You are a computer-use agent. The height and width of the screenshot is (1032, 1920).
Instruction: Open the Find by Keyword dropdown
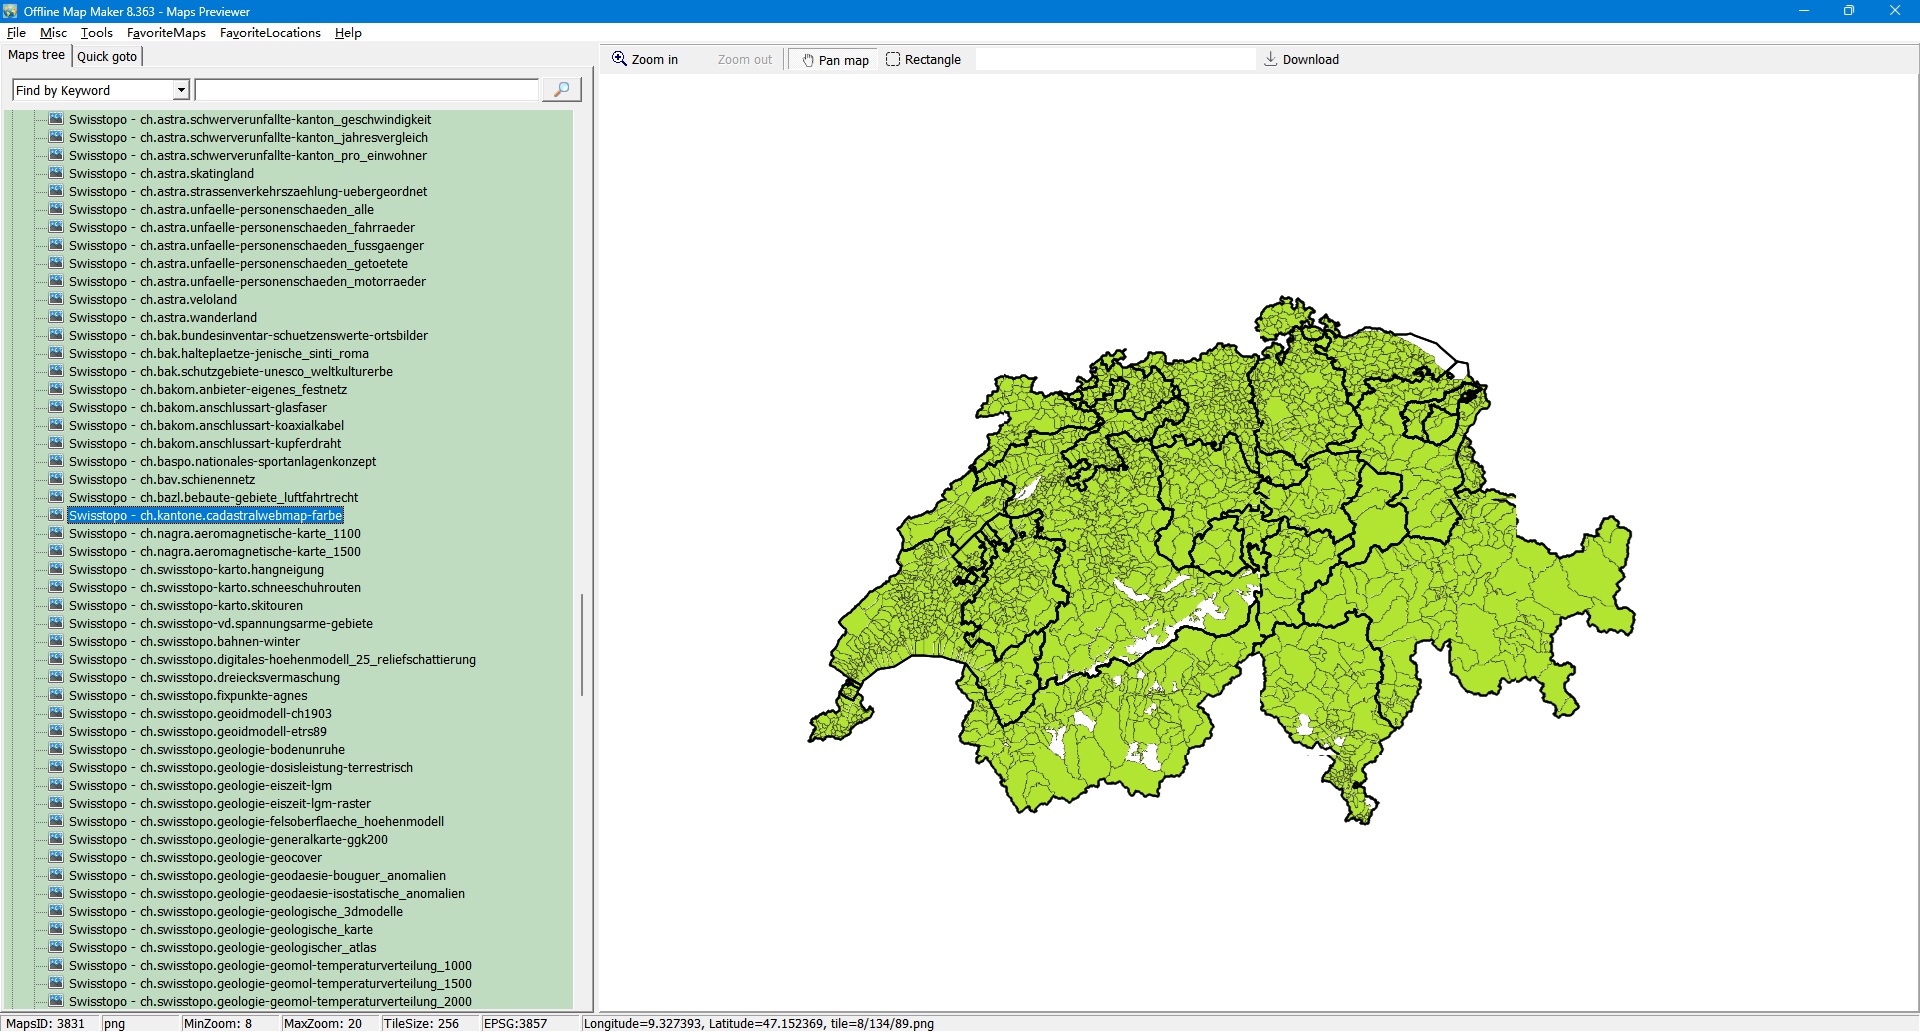(x=181, y=90)
